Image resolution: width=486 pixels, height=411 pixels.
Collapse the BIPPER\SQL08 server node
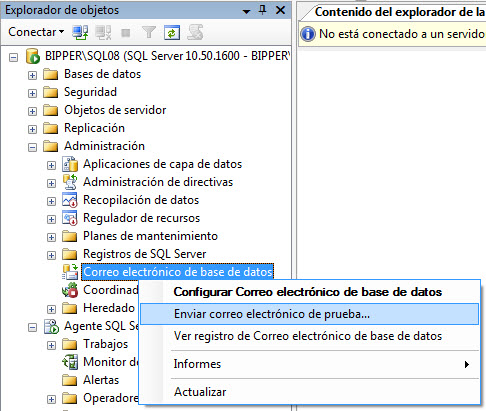(x=13, y=57)
